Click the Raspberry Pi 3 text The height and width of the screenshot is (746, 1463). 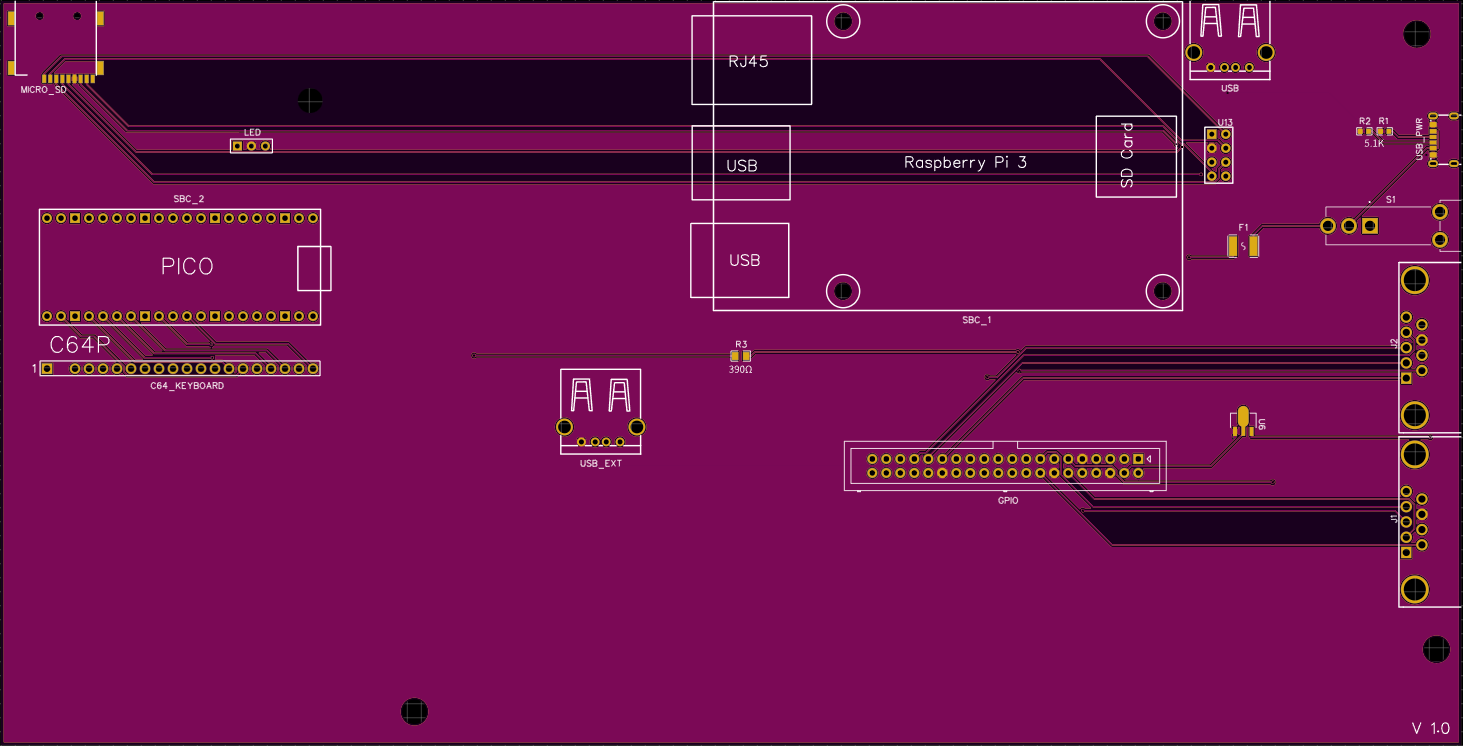click(965, 162)
